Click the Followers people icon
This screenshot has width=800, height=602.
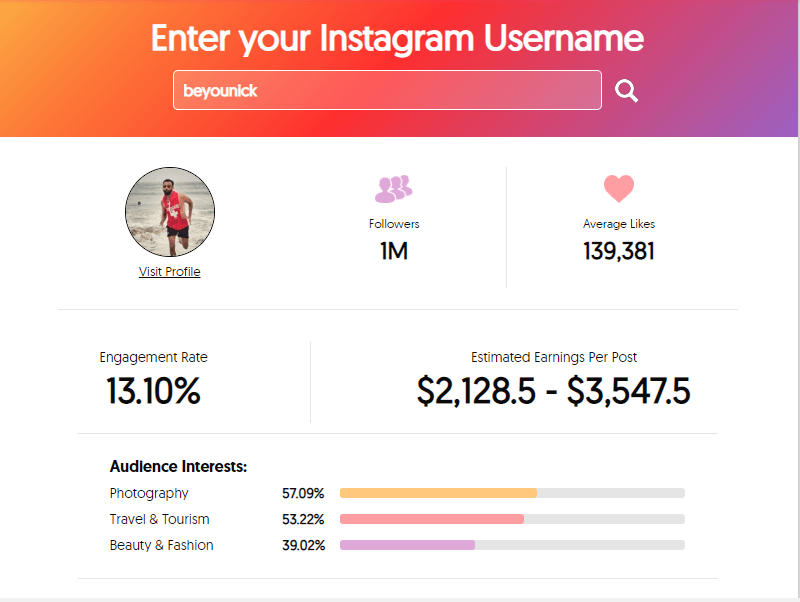click(393, 189)
